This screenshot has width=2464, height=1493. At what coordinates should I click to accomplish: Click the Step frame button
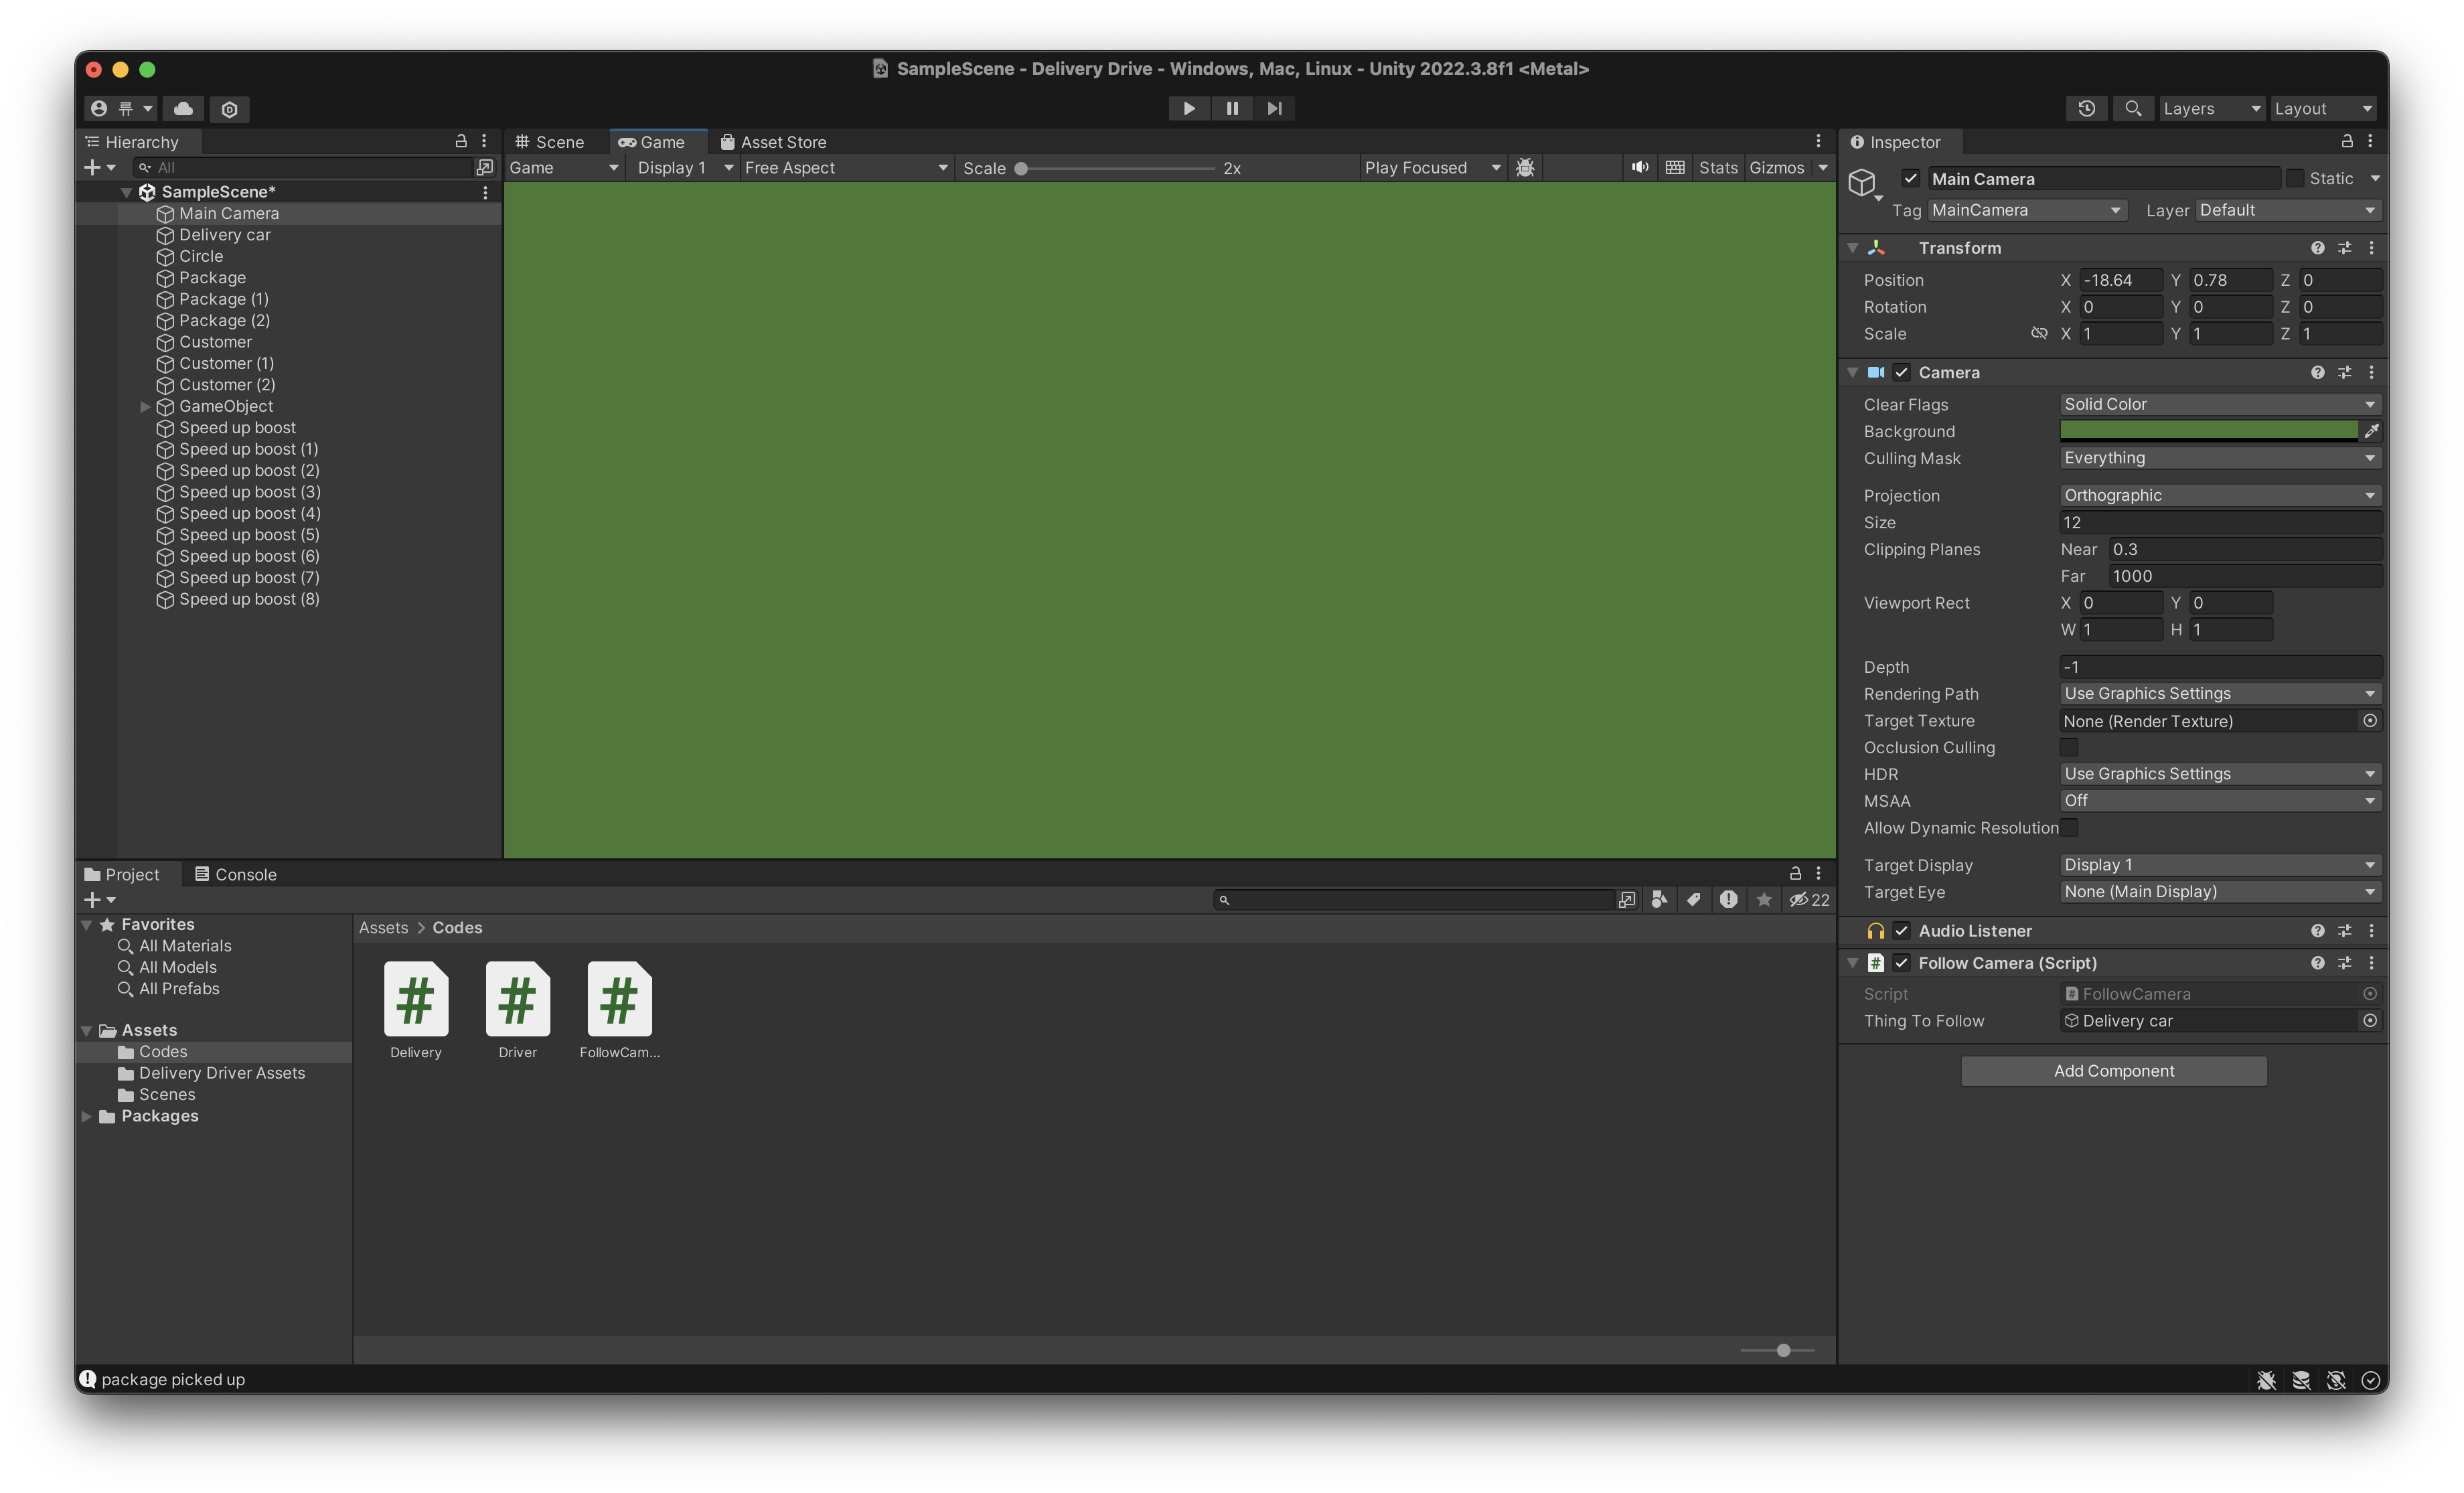1274,108
